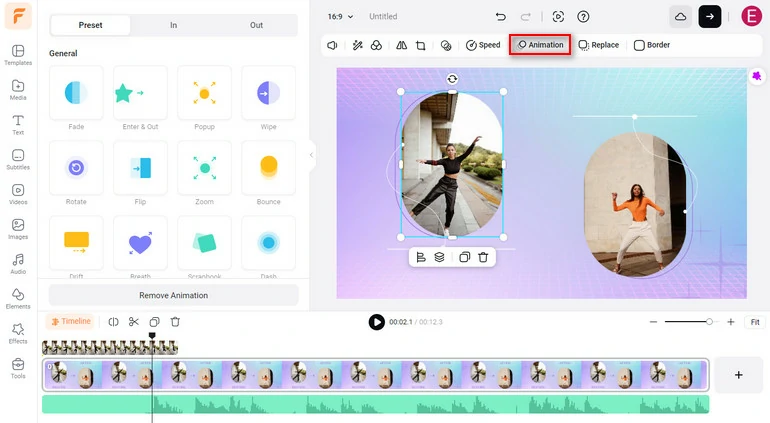
Task: Open the Audio sidebar panel
Action: coord(18,264)
